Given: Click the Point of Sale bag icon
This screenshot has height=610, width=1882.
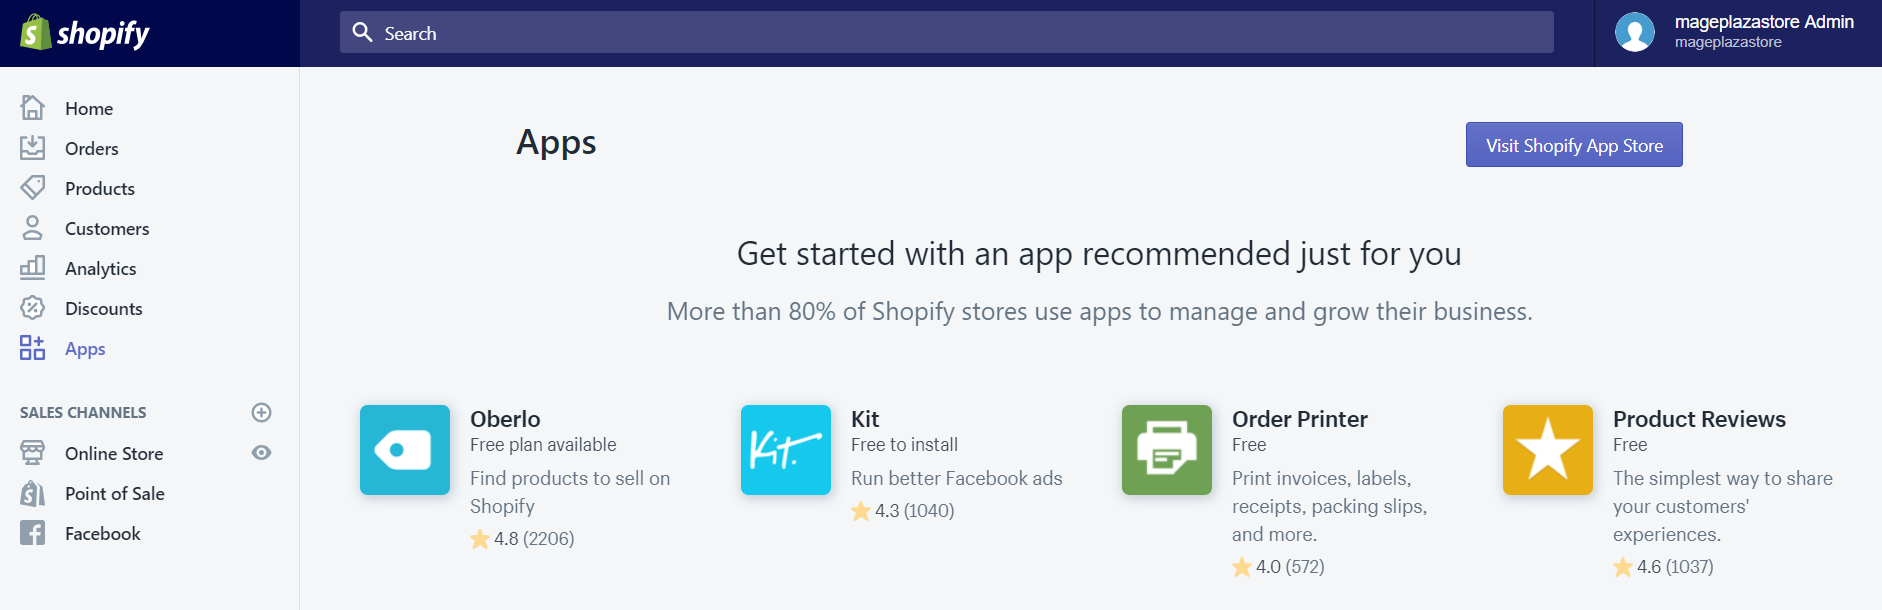Looking at the screenshot, I should click(33, 493).
